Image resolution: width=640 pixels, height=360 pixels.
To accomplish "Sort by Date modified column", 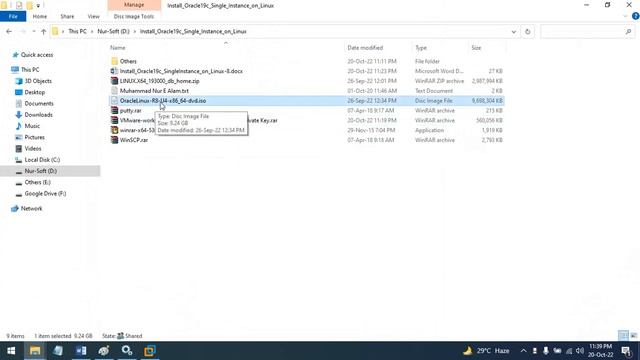I will click(365, 48).
